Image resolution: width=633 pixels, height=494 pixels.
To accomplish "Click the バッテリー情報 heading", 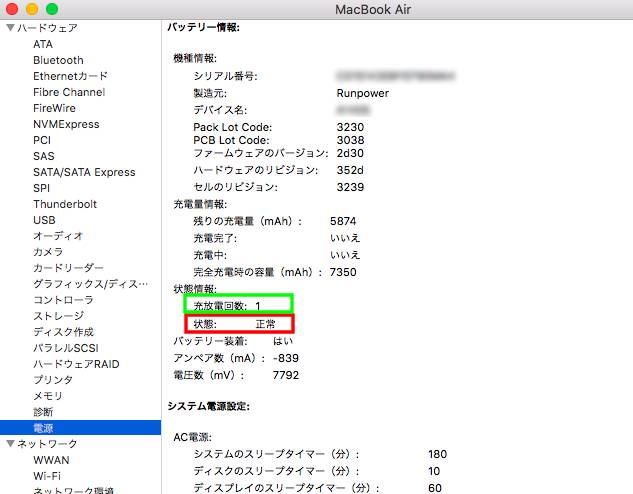I will click(x=203, y=27).
